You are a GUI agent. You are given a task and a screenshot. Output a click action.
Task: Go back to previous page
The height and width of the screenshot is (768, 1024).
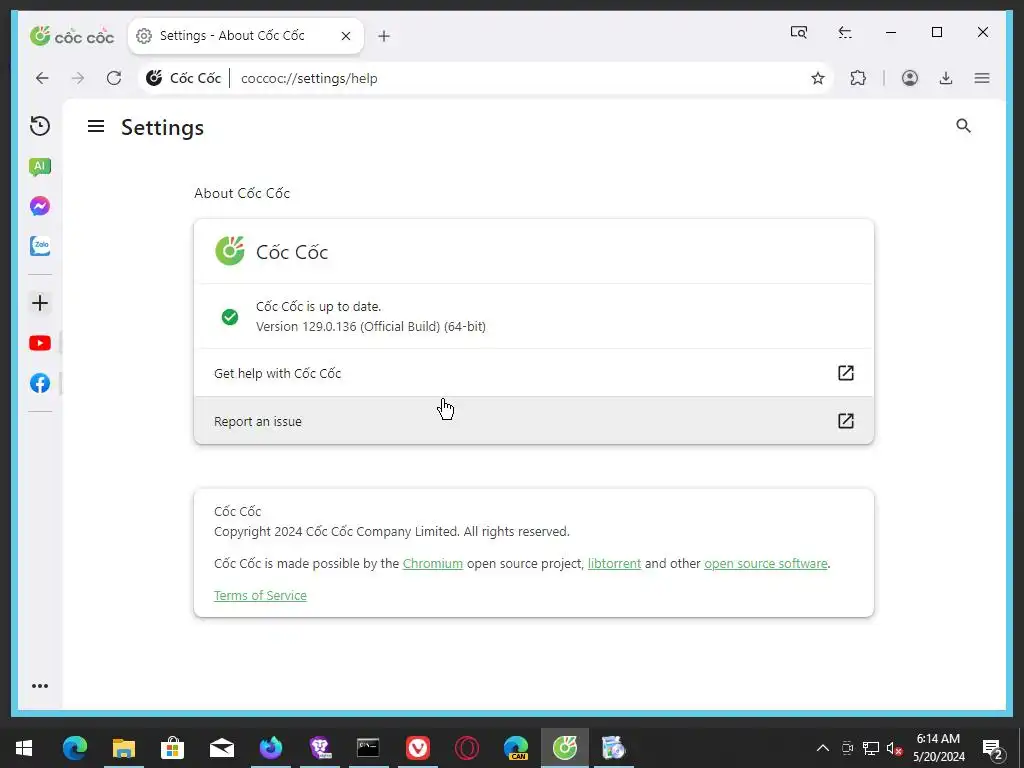[42, 78]
